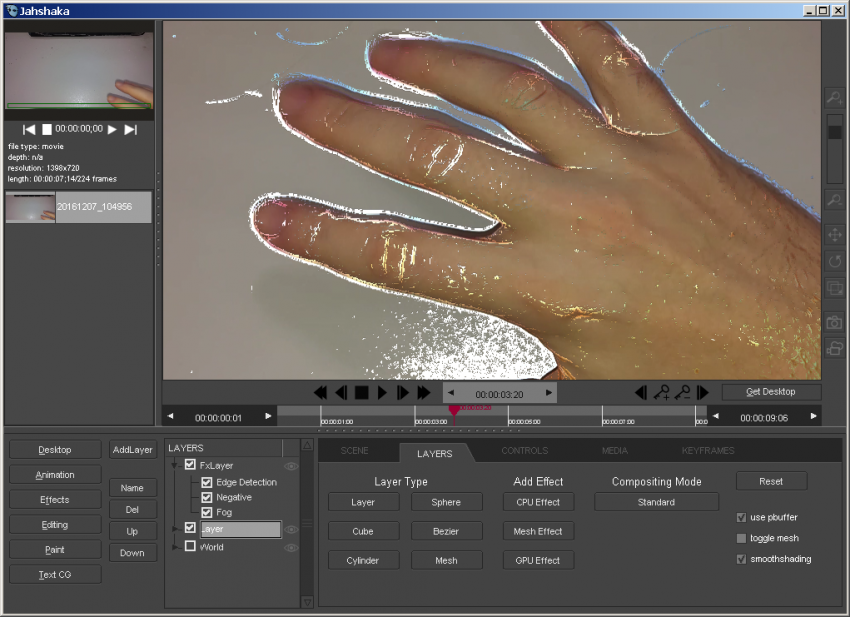Screen dimensions: 850x617
Task: Click the Get Desktop button
Action: pyautogui.click(x=771, y=392)
